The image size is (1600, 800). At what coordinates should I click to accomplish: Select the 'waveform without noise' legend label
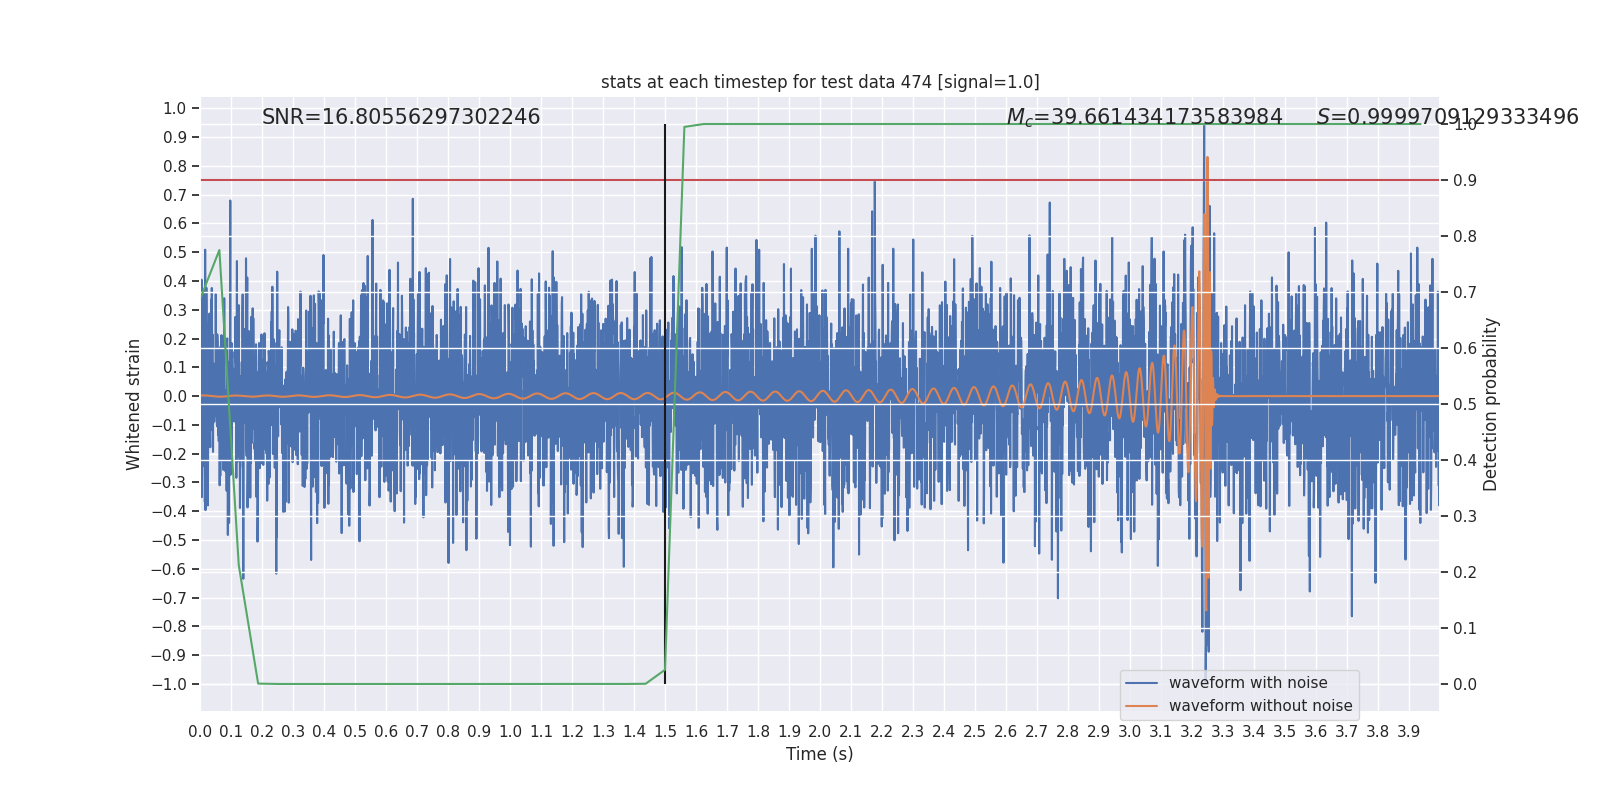(x=1260, y=706)
